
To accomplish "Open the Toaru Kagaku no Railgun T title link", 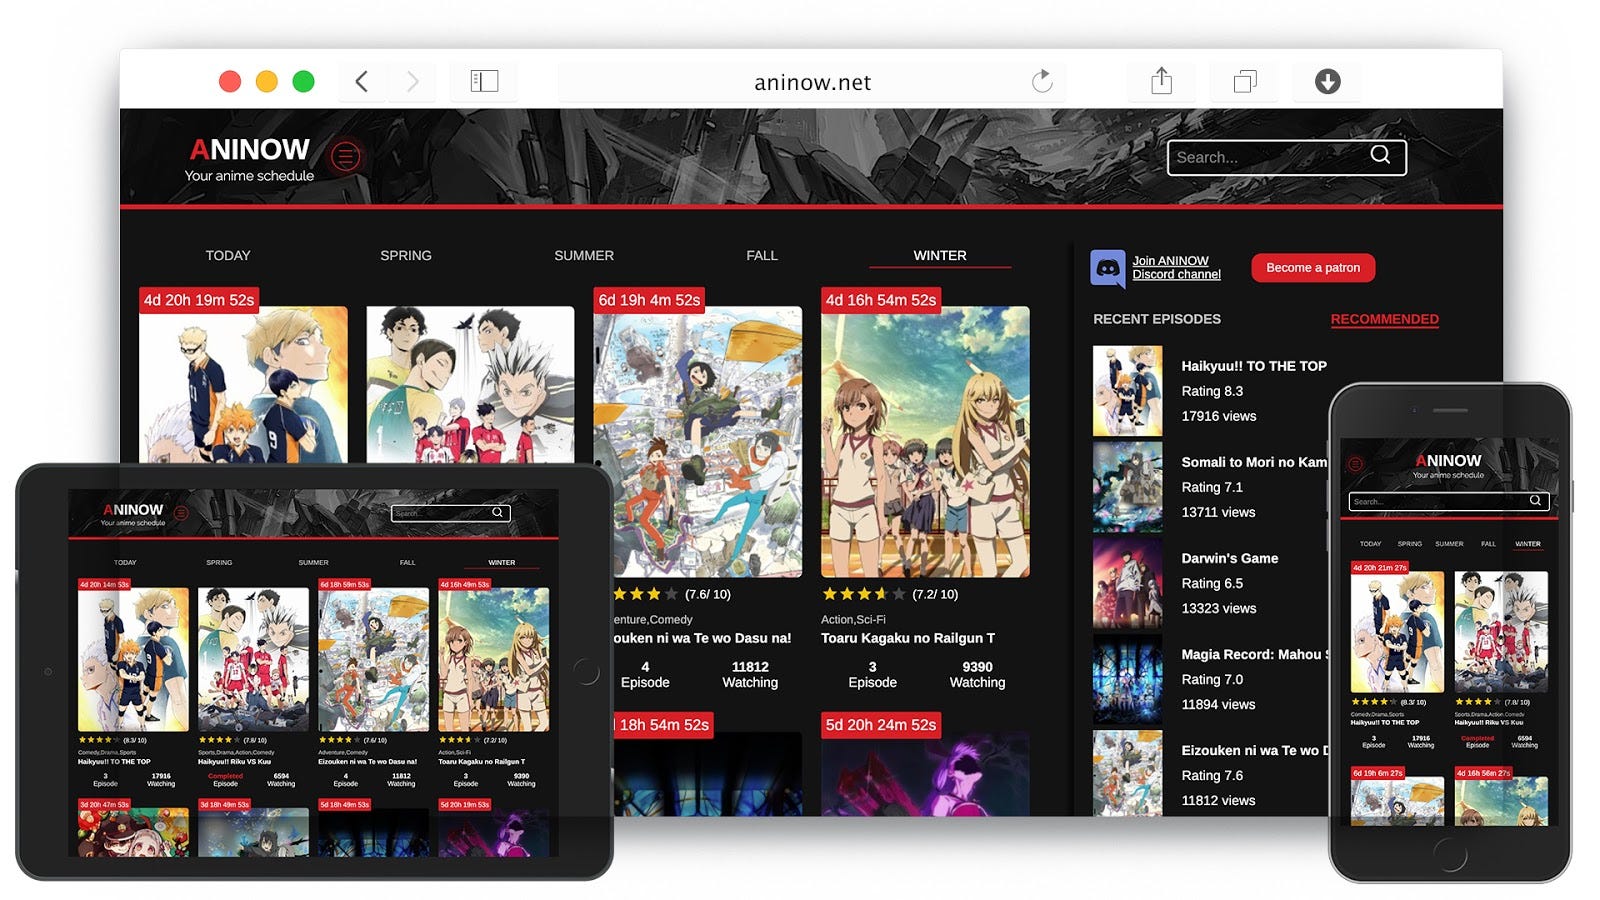I will (x=908, y=638).
